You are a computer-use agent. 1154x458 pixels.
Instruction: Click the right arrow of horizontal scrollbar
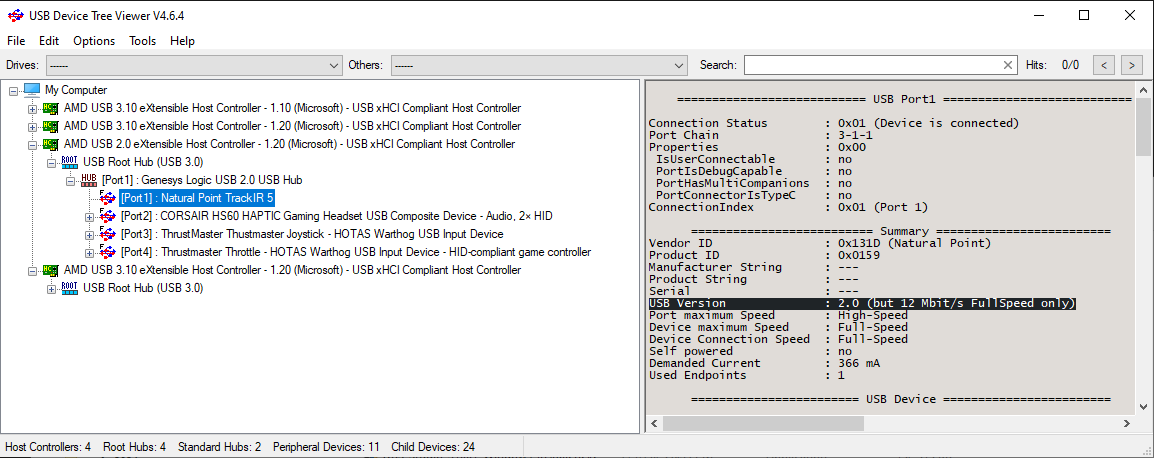[x=1128, y=423]
